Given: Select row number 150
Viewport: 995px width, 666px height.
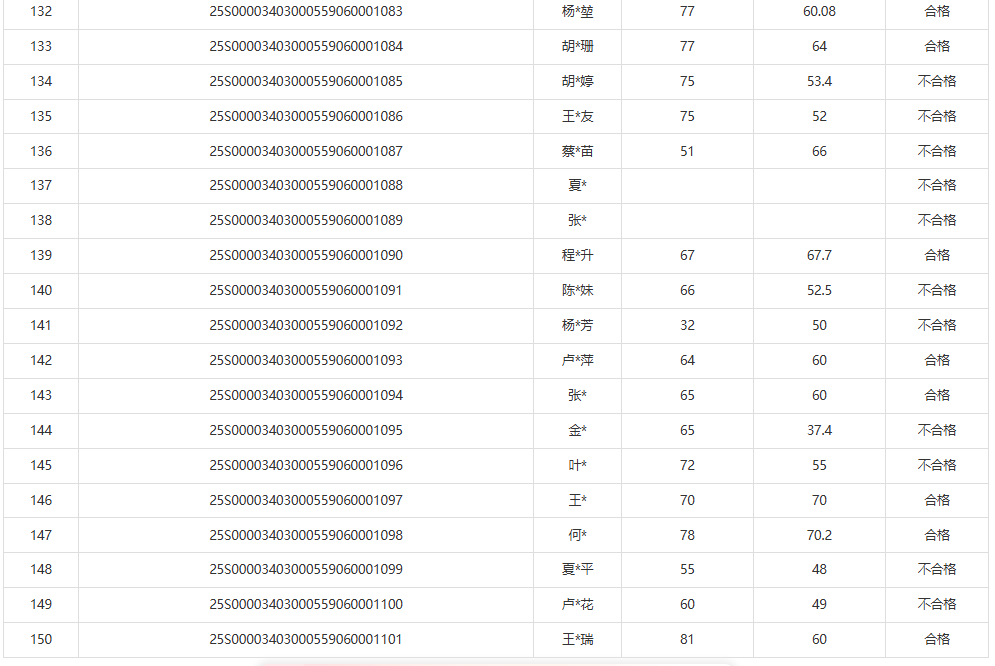Looking at the screenshot, I should (41, 640).
